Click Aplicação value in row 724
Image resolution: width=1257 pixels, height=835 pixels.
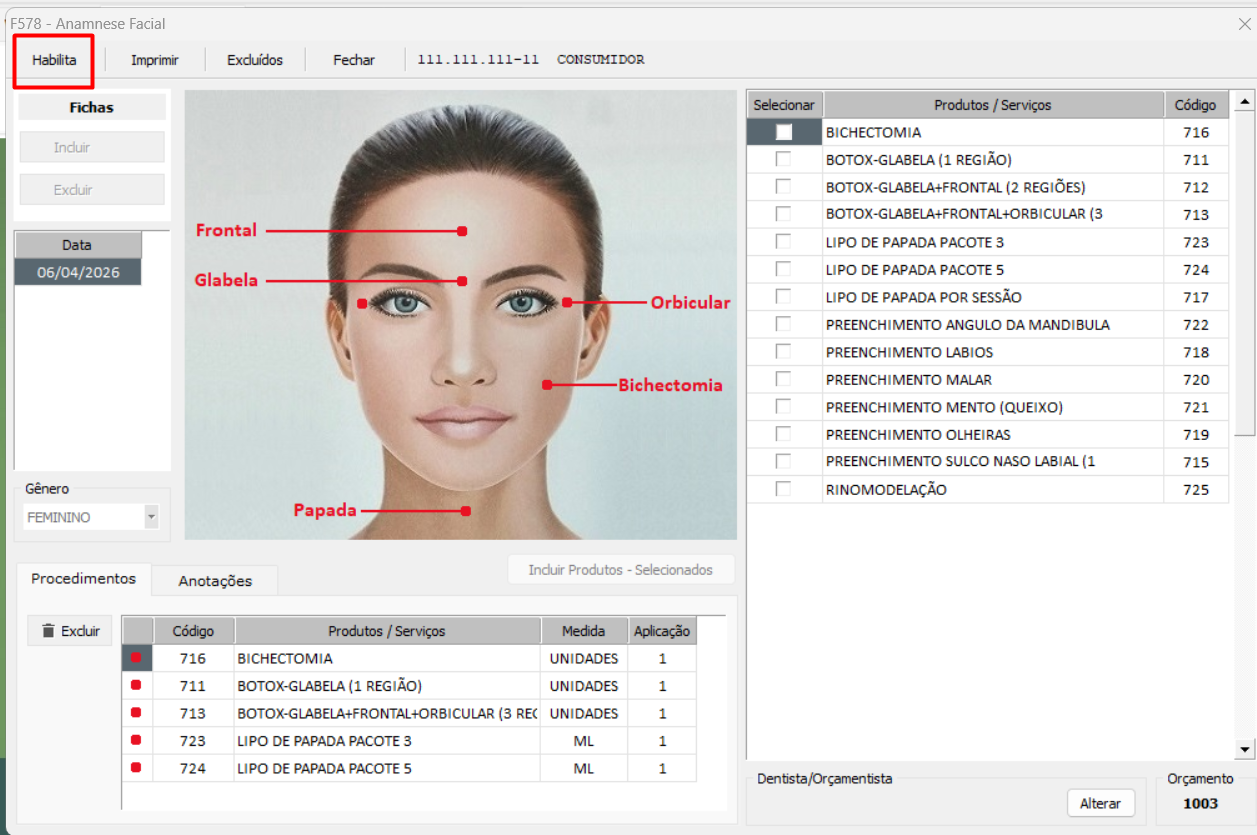[662, 768]
